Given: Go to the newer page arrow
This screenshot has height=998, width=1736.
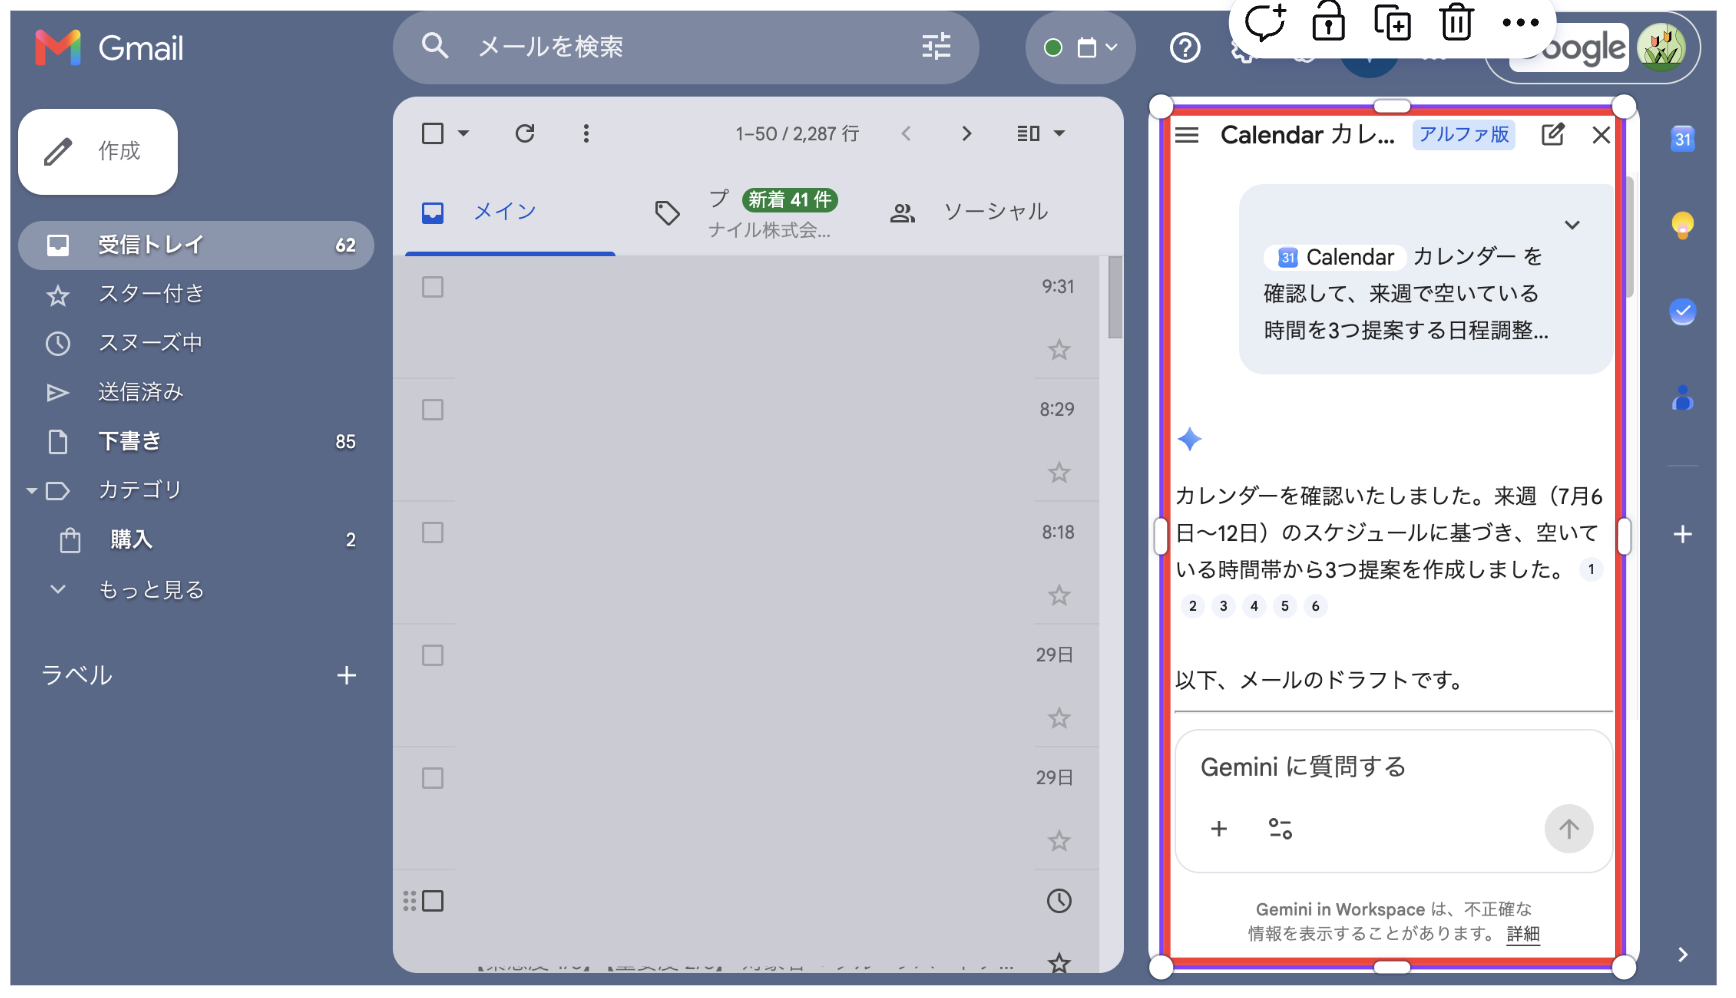Looking at the screenshot, I should (906, 134).
